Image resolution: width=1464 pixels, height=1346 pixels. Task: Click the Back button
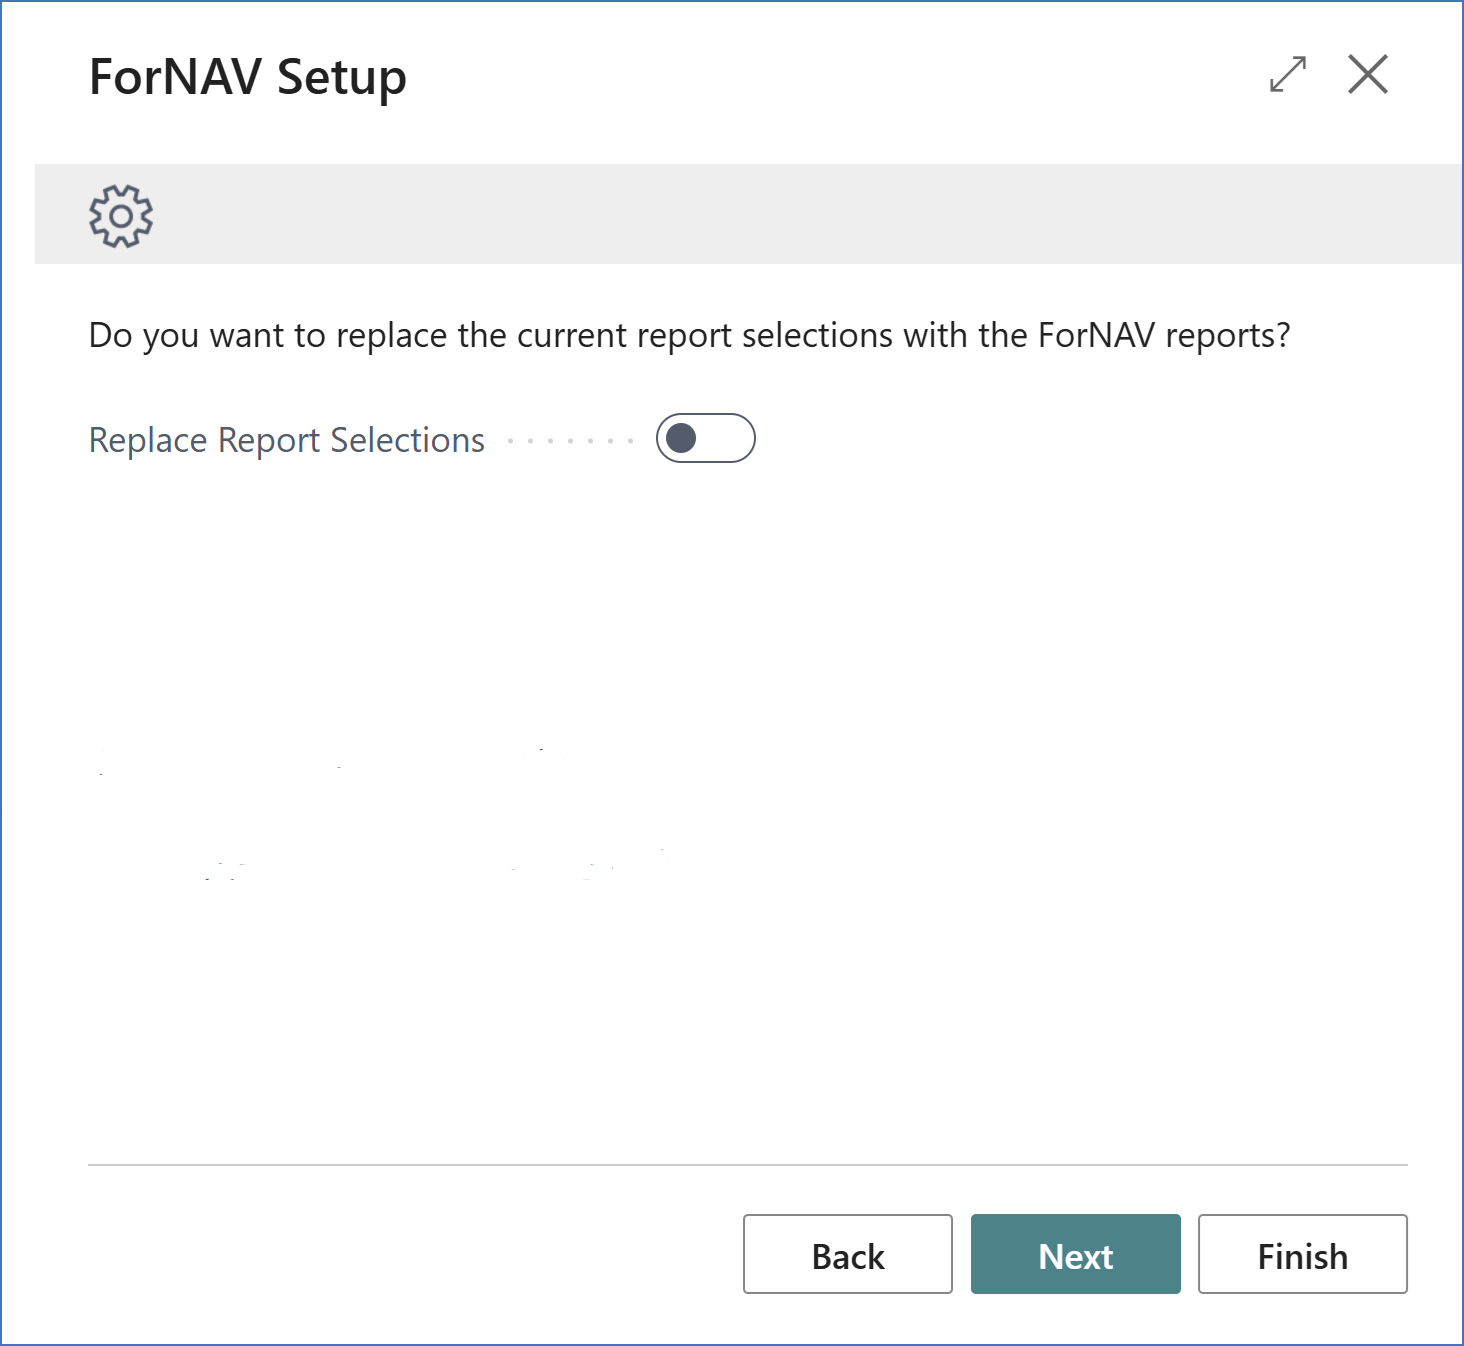(848, 1254)
